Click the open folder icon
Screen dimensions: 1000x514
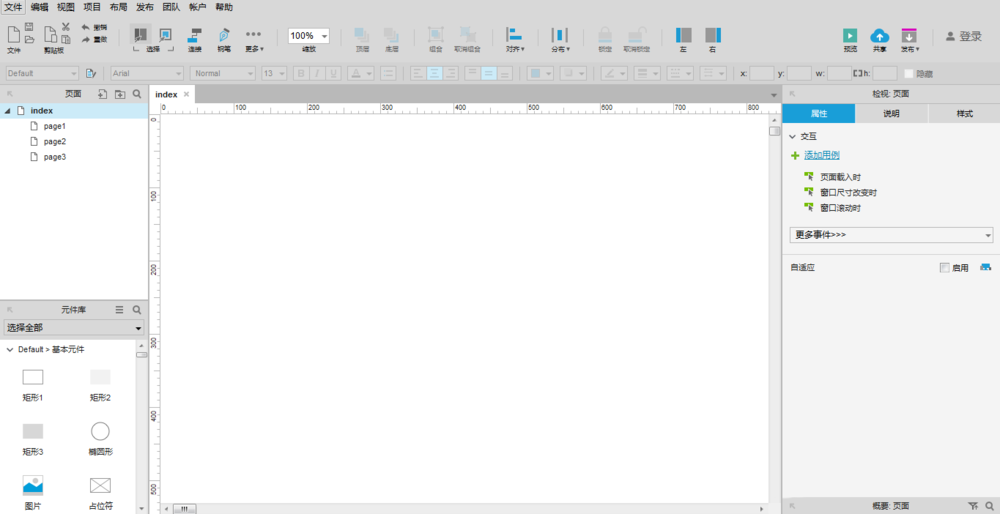click(29, 40)
